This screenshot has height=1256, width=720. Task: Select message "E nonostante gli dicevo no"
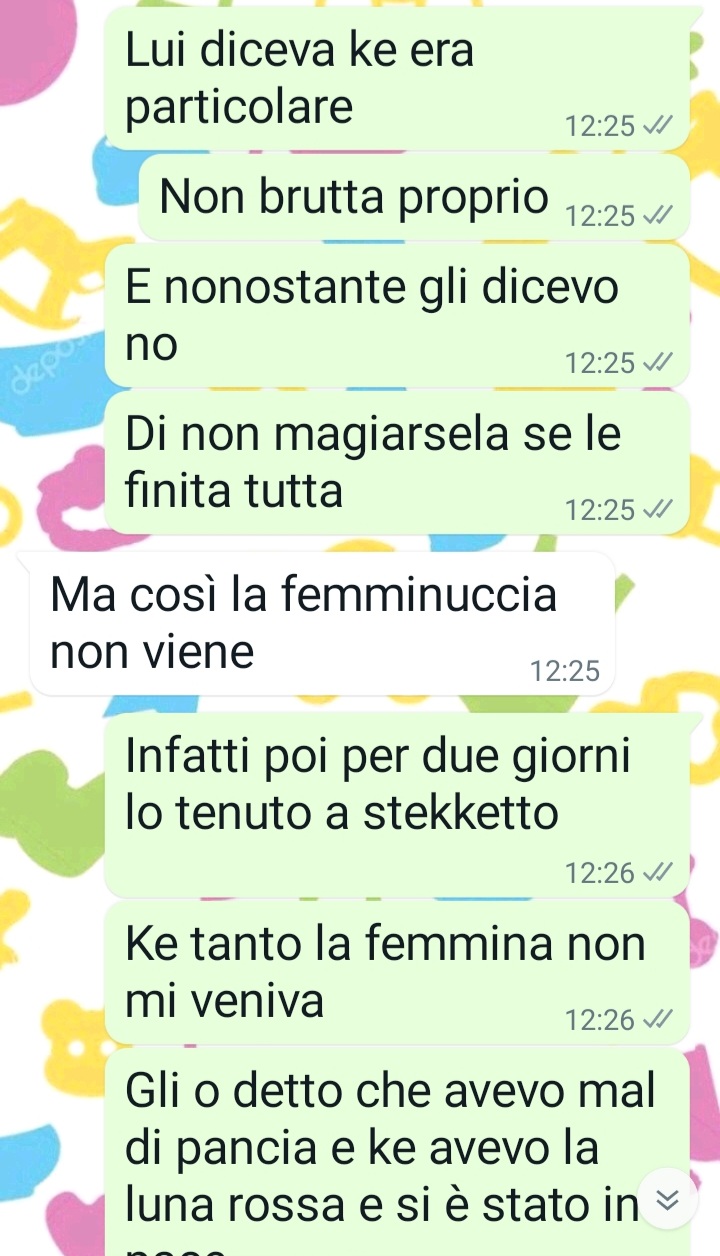tap(398, 316)
